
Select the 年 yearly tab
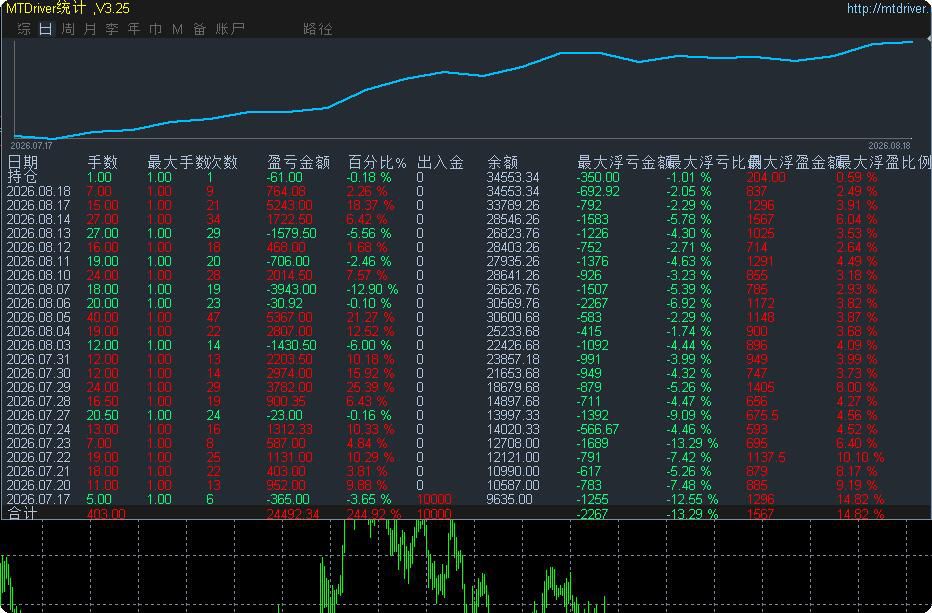pos(134,29)
